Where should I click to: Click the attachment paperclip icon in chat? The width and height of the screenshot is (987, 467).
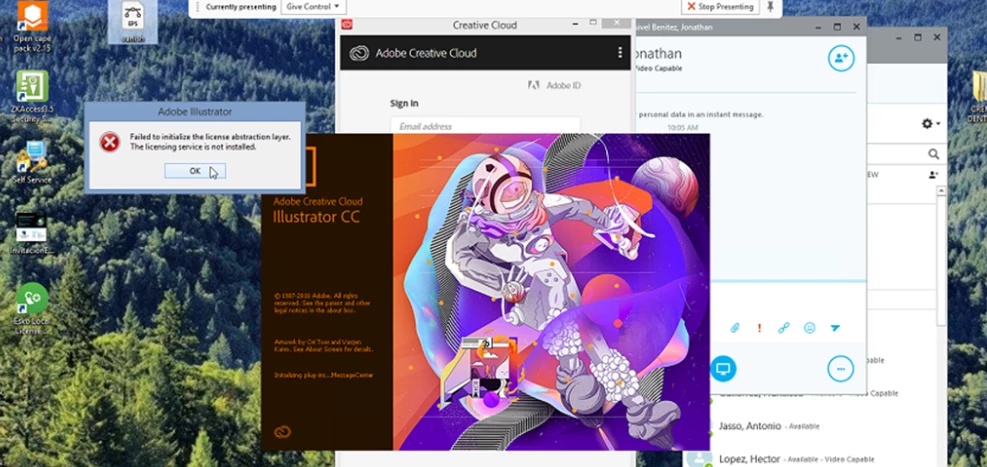[734, 328]
